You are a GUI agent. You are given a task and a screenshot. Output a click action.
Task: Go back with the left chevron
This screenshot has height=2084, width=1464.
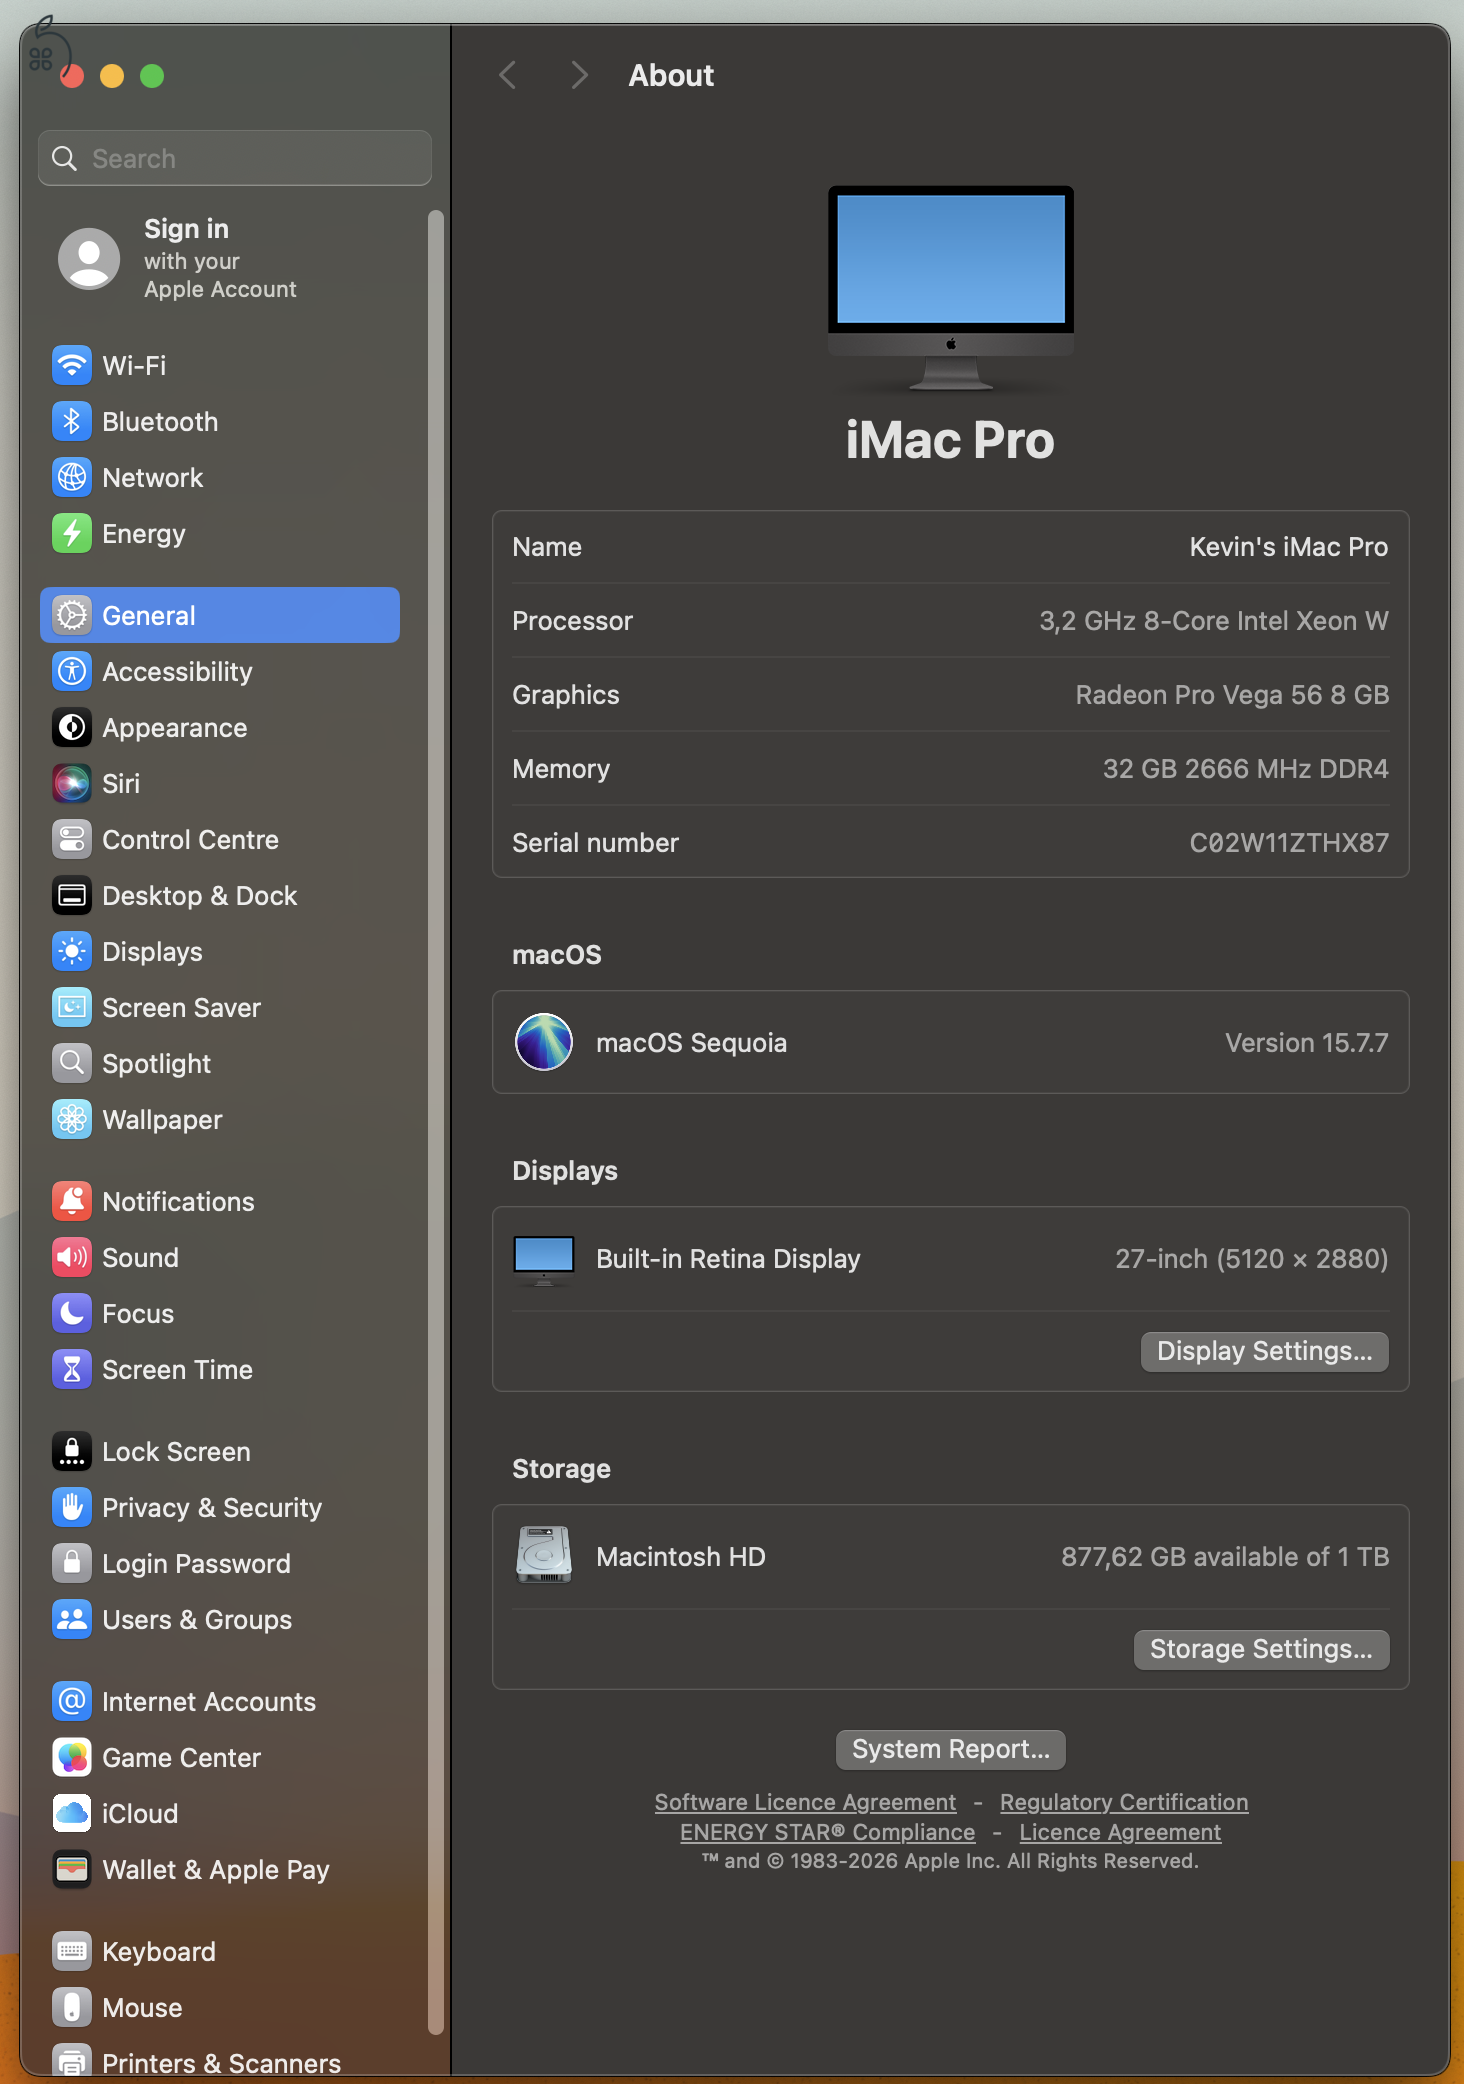pos(509,75)
